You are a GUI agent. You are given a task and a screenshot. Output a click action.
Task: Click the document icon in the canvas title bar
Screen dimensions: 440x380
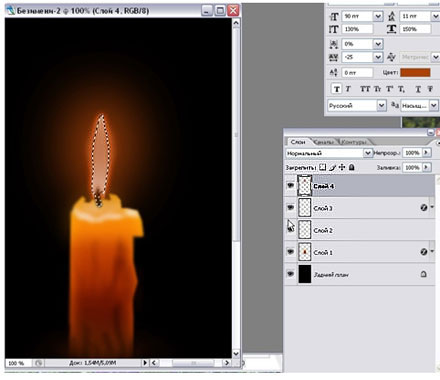tap(10, 10)
